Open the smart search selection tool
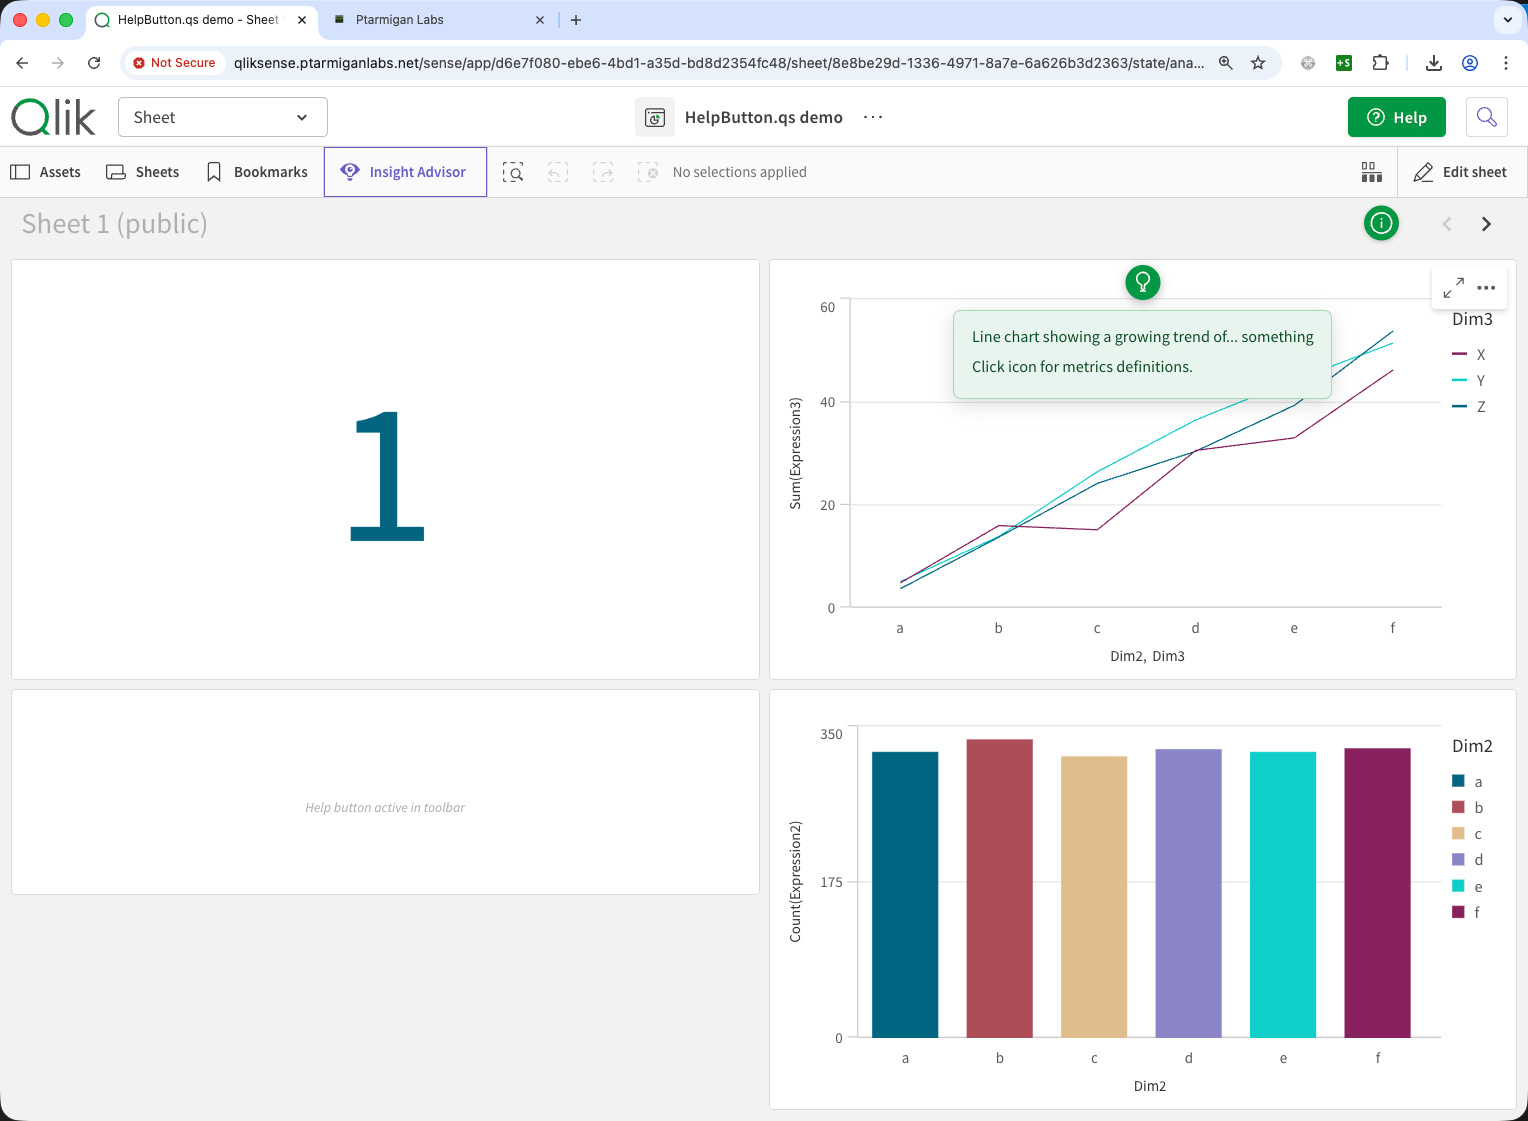1528x1121 pixels. point(513,172)
